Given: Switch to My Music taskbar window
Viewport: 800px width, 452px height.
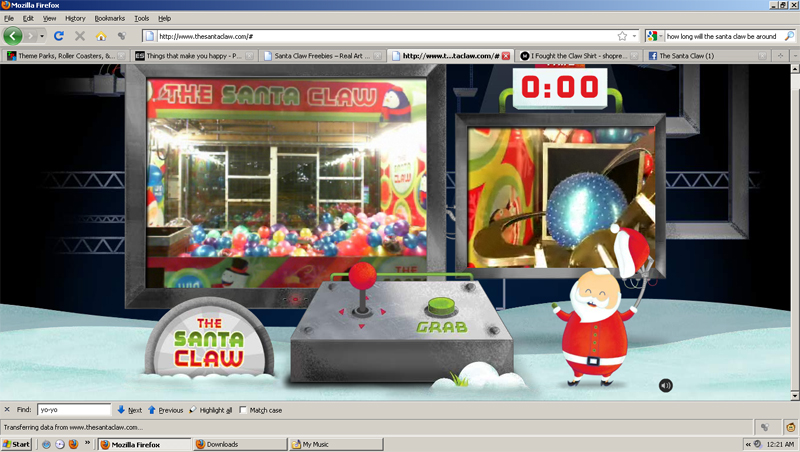Looking at the screenshot, I should tap(336, 444).
